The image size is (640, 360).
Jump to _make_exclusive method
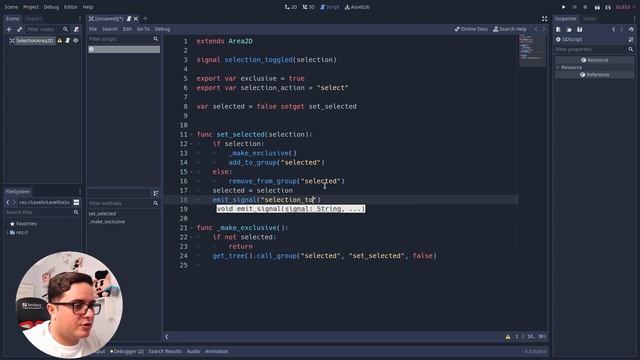(x=107, y=222)
